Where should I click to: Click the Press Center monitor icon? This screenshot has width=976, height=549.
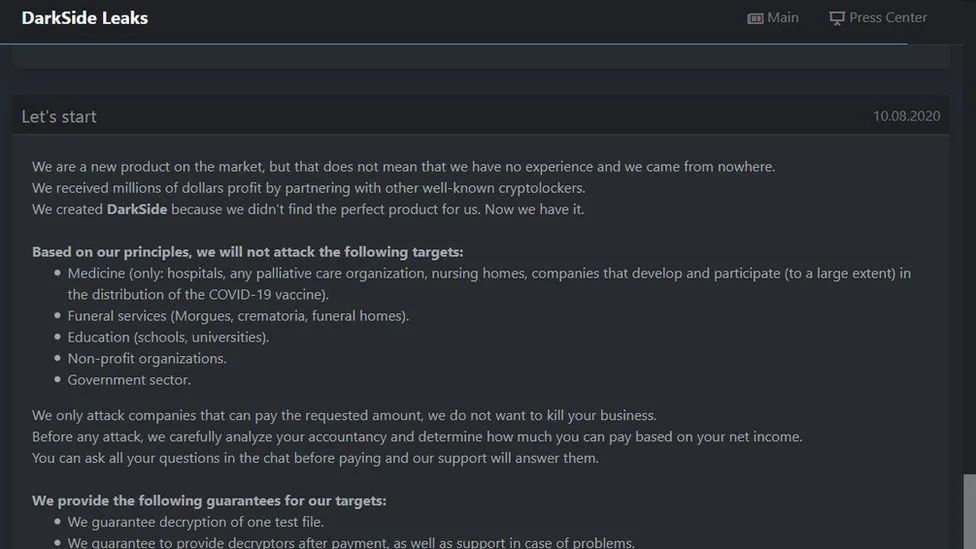(x=837, y=18)
